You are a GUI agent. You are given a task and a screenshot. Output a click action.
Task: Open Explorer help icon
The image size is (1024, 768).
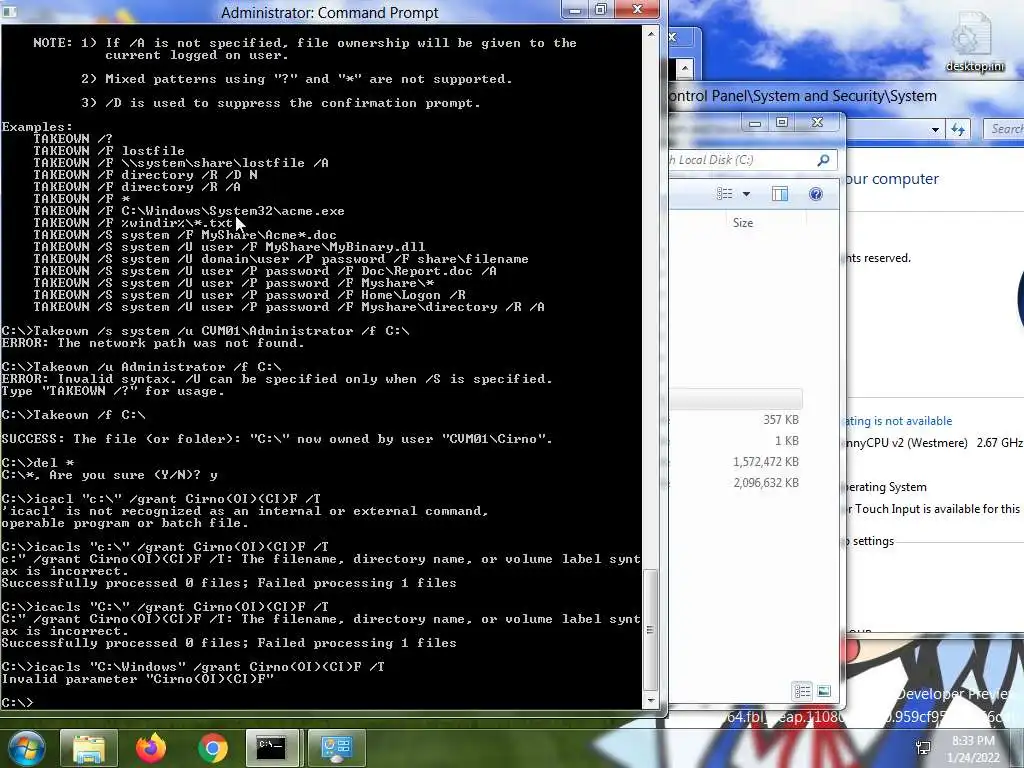816,194
